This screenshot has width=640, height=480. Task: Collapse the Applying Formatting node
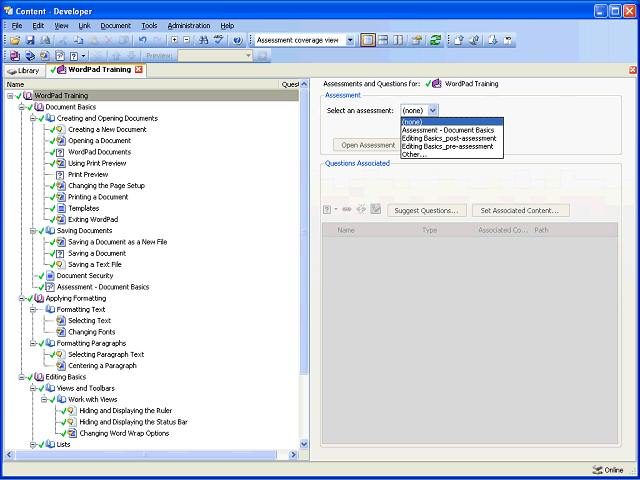pyautogui.click(x=21, y=298)
